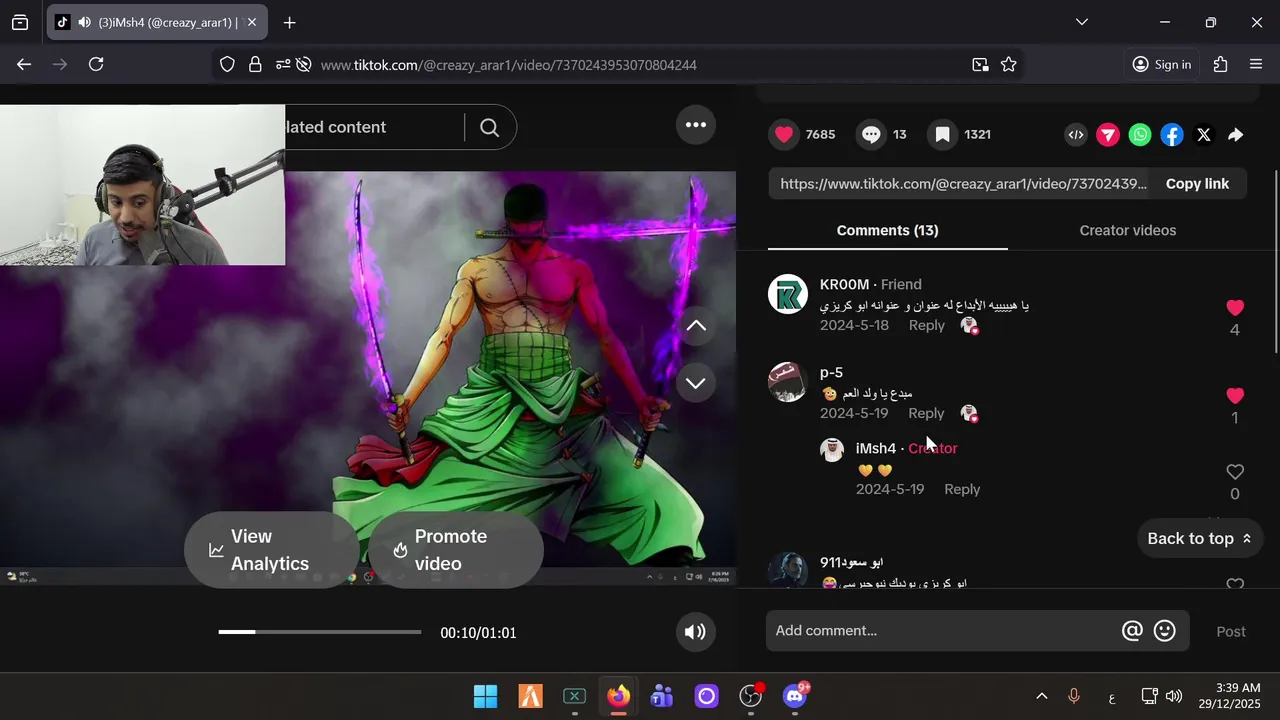Reply to p-5's comment
The width and height of the screenshot is (1280, 720).
point(926,413)
